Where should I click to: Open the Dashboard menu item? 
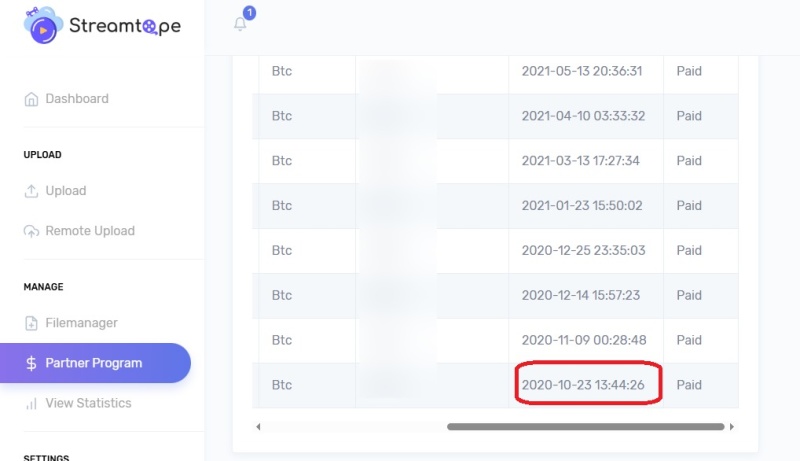(77, 99)
